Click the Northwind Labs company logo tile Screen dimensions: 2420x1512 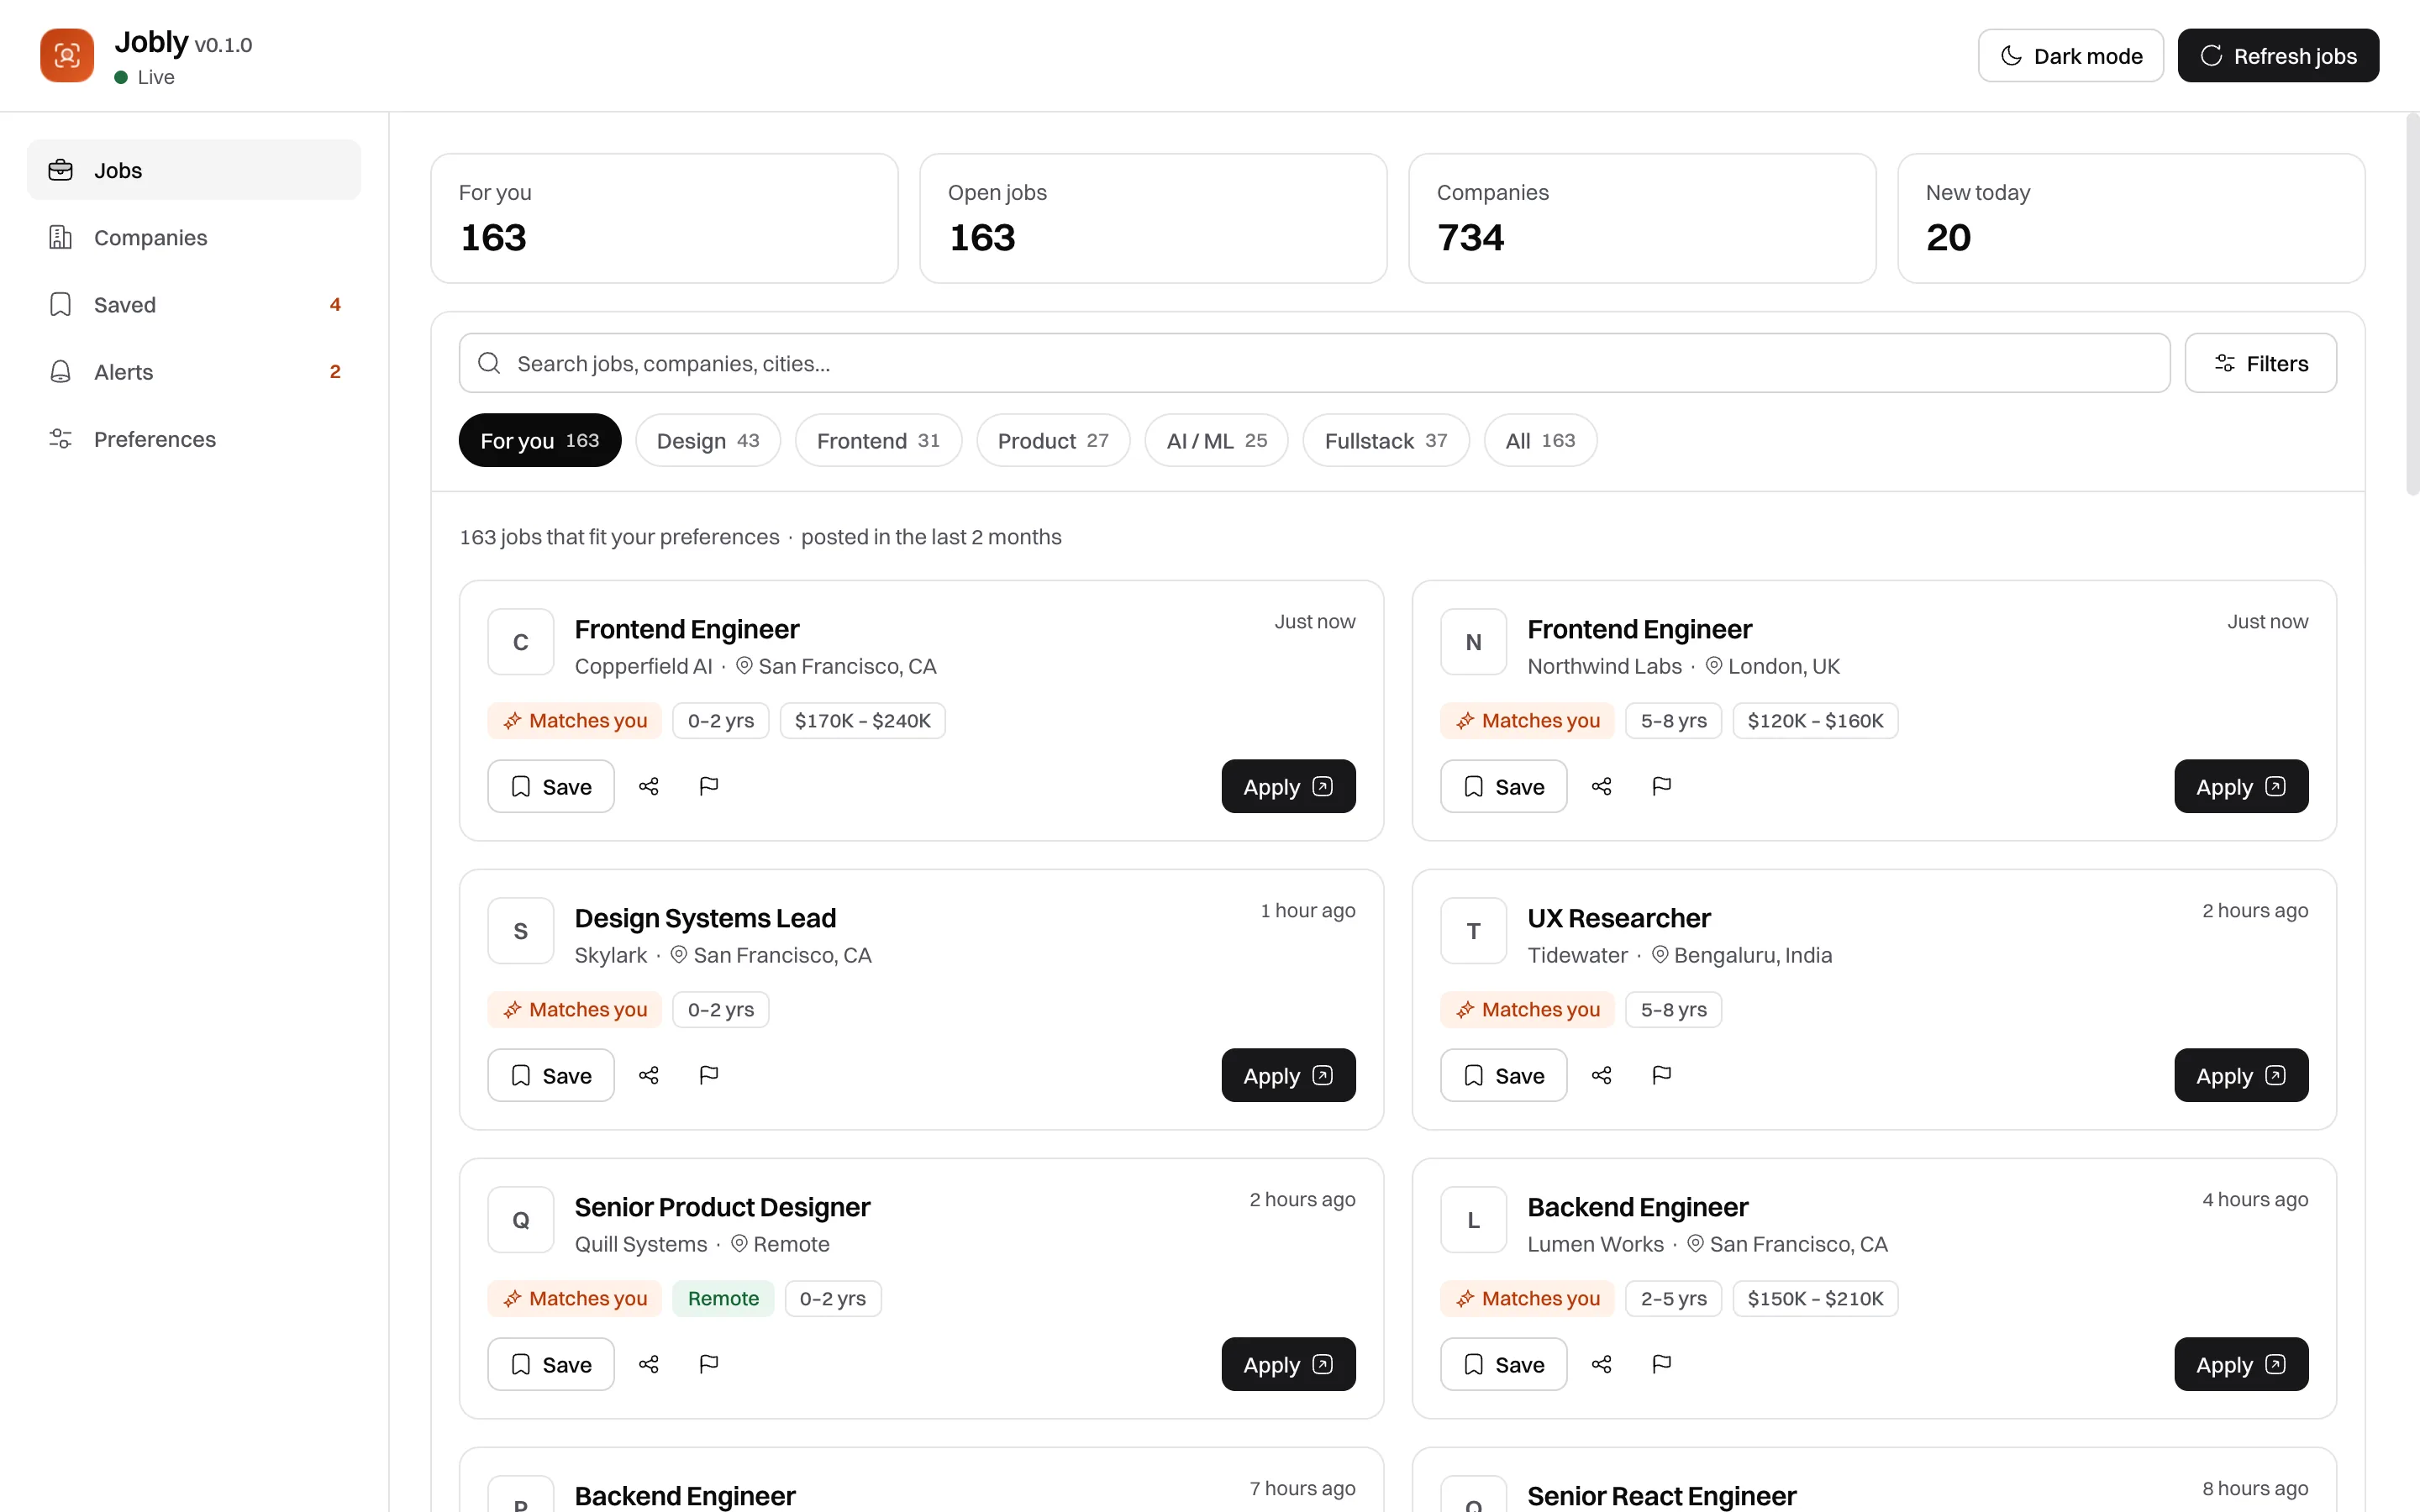tap(1474, 642)
